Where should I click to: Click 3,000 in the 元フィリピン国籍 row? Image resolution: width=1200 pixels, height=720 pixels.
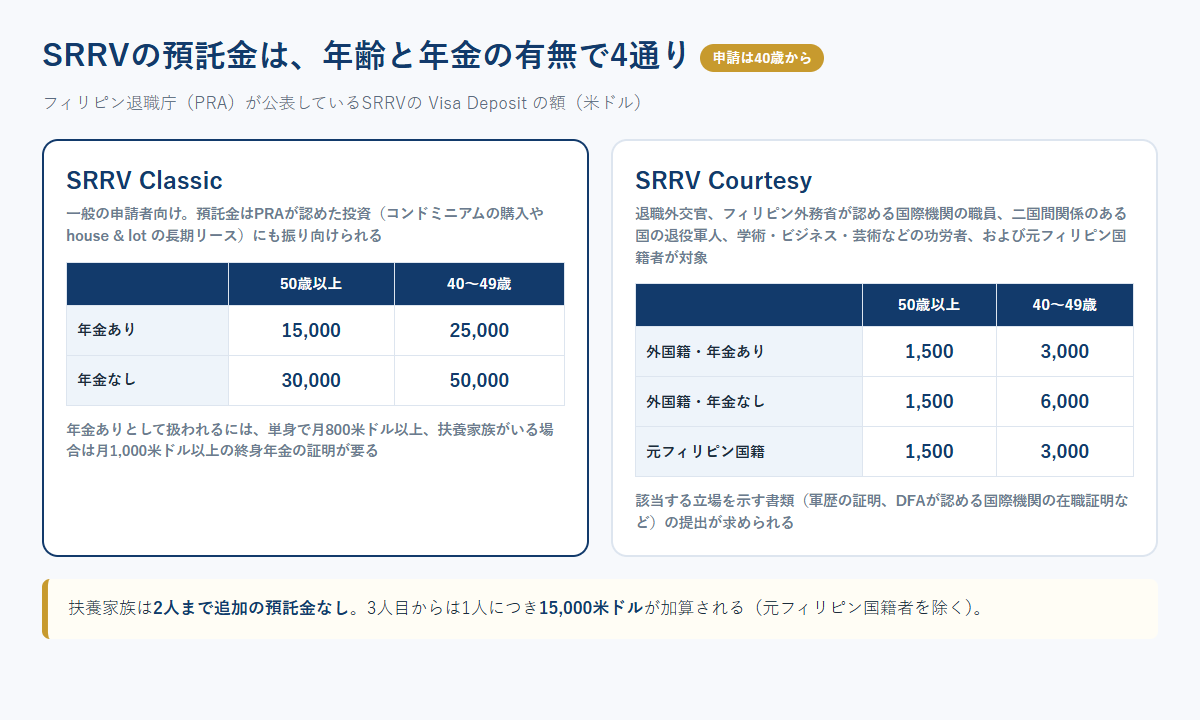pyautogui.click(x=1065, y=451)
